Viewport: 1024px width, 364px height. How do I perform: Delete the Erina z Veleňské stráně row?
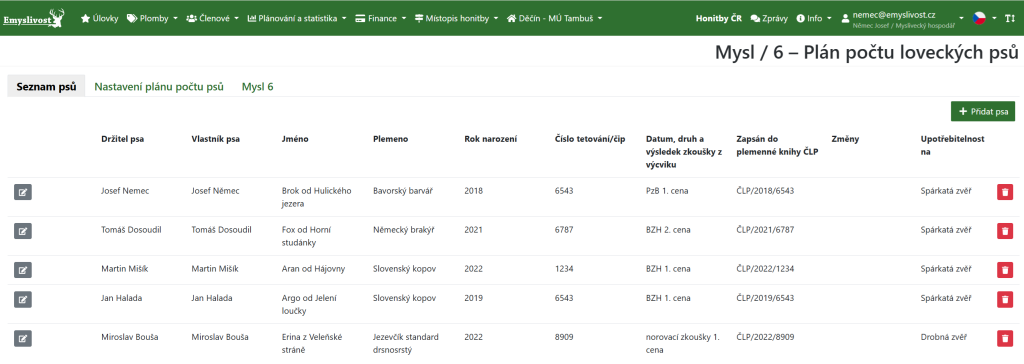coord(1005,339)
